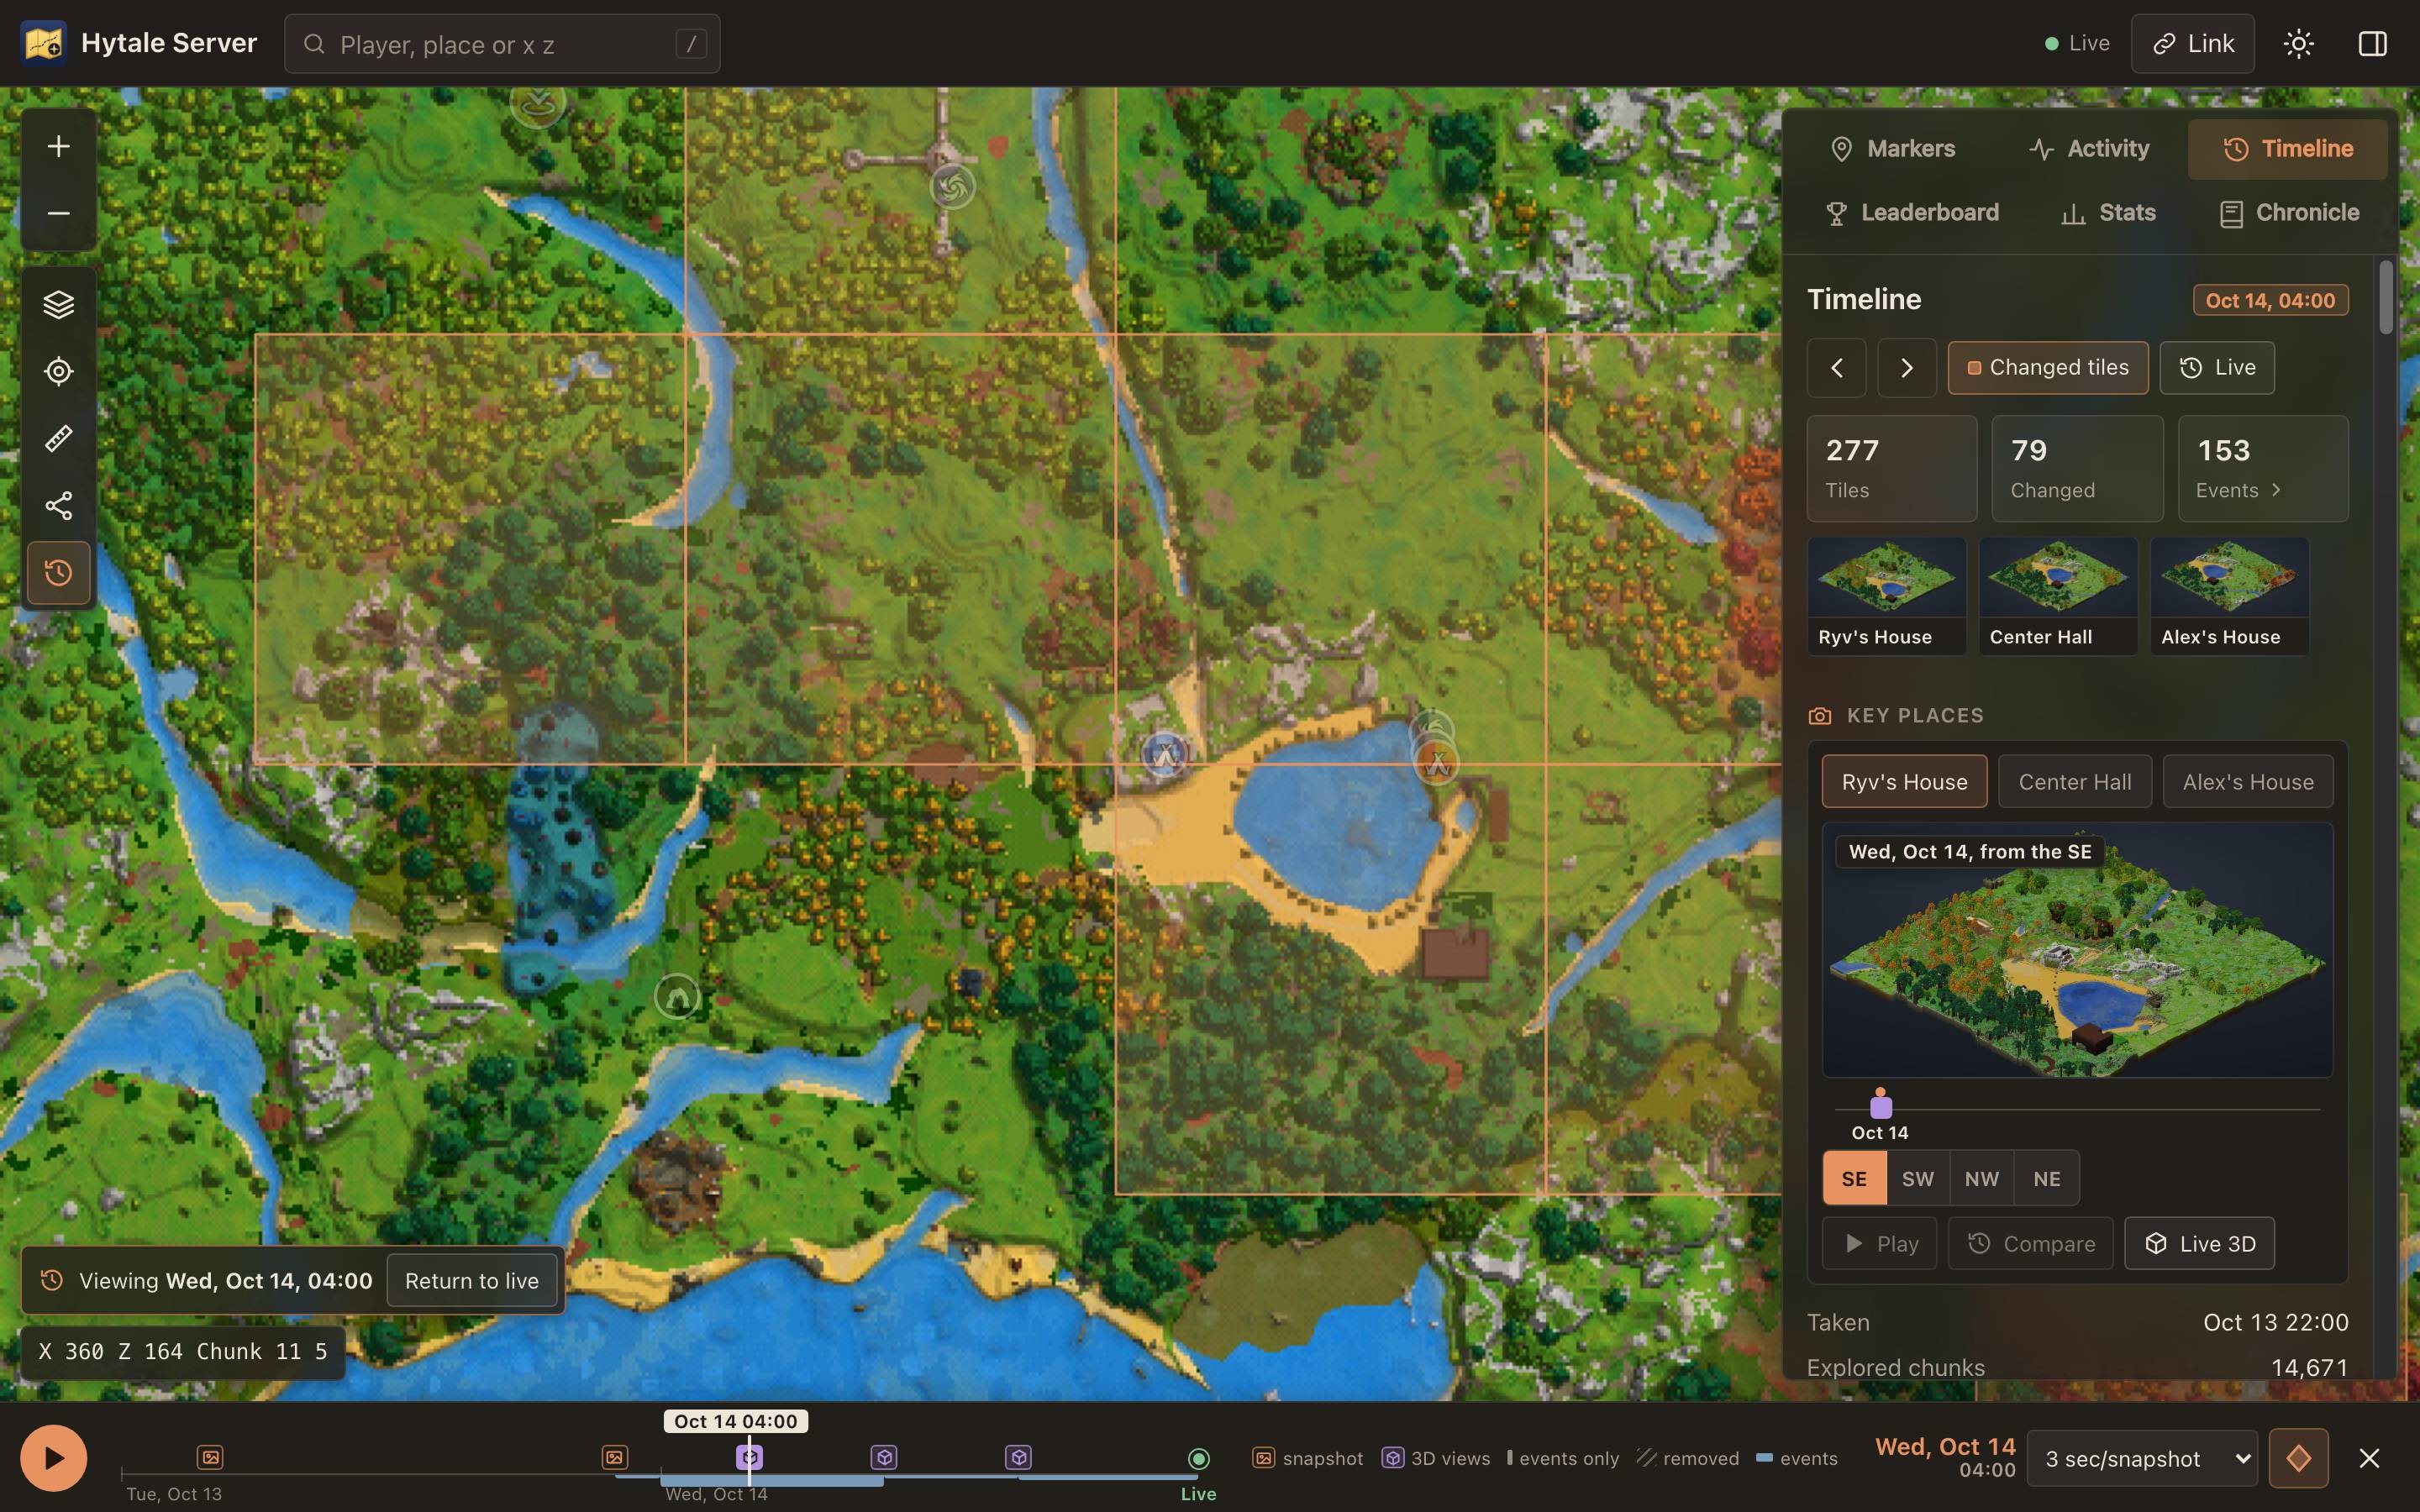Open the 3 sec/snapshot speed dropdown
This screenshot has height=1512, width=2420.
coord(2143,1458)
